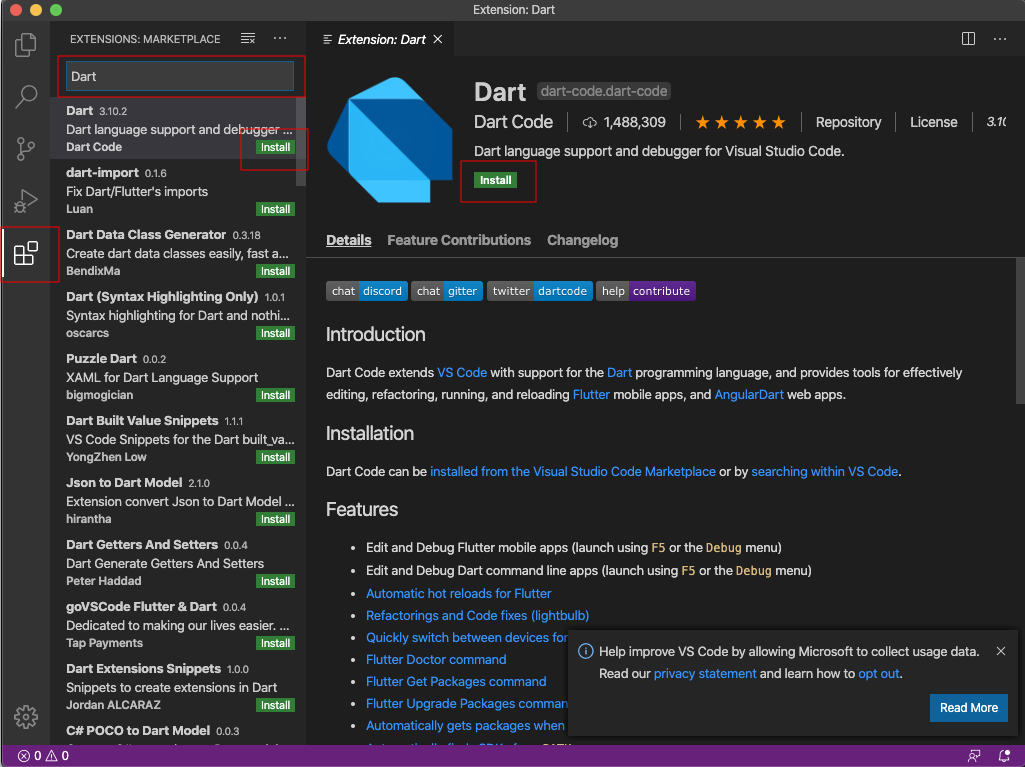Open the AngularDart link
Image resolution: width=1025 pixels, height=767 pixels.
749,395
